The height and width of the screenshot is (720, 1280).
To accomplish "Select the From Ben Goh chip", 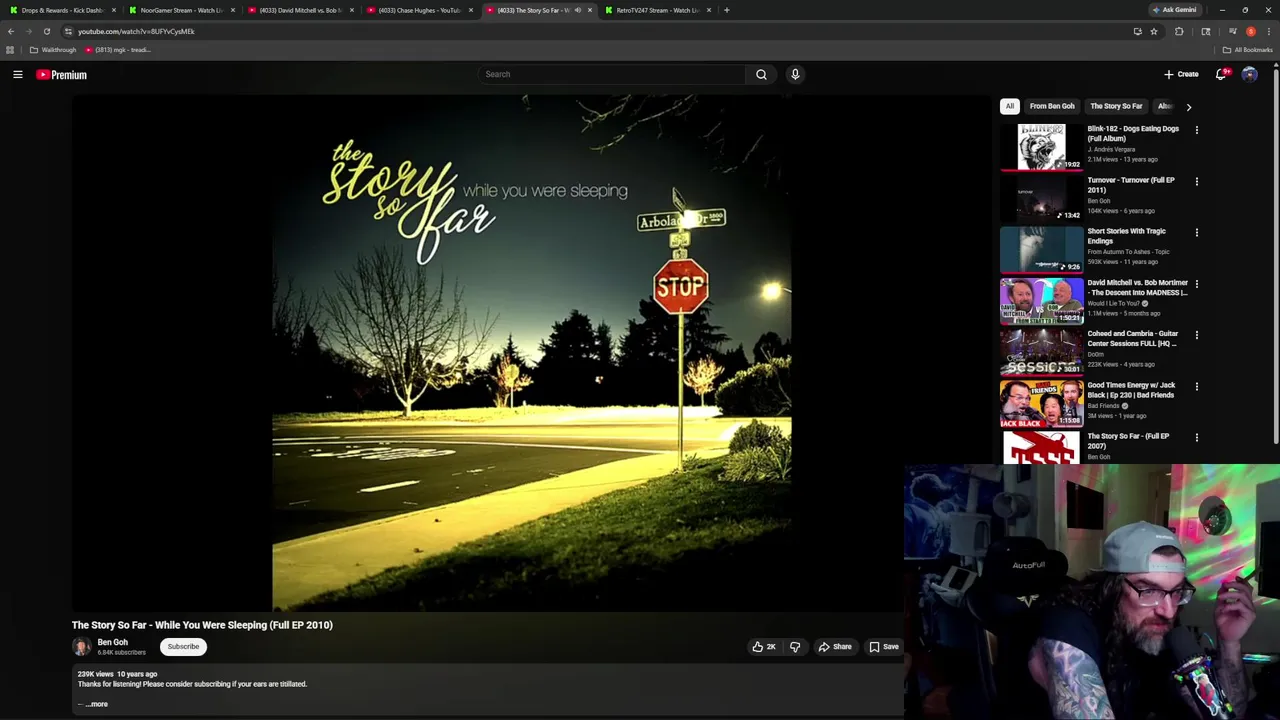I will [x=1052, y=106].
